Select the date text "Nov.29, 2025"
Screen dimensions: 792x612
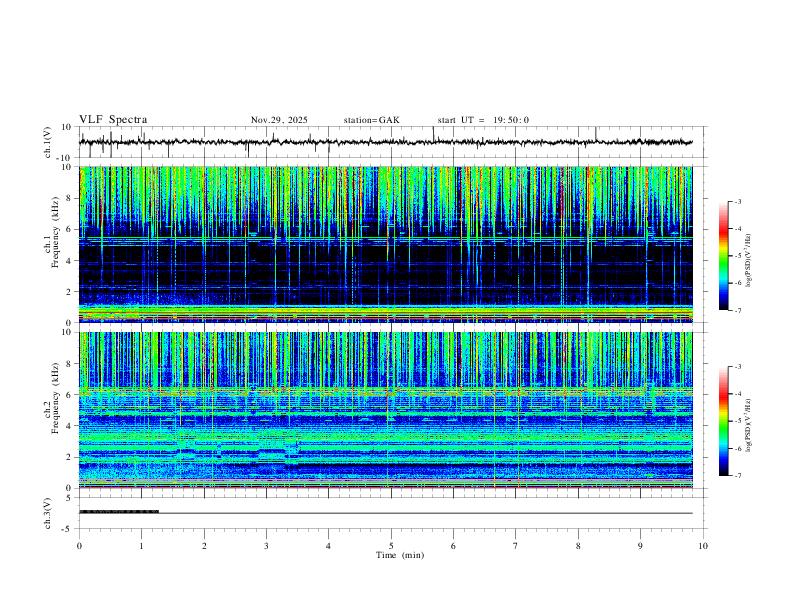pos(279,120)
